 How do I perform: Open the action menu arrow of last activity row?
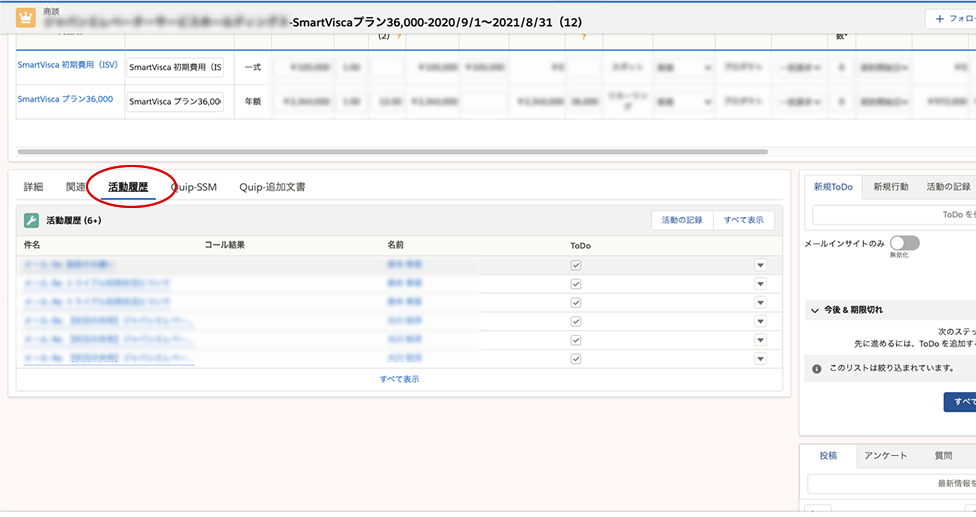(760, 358)
